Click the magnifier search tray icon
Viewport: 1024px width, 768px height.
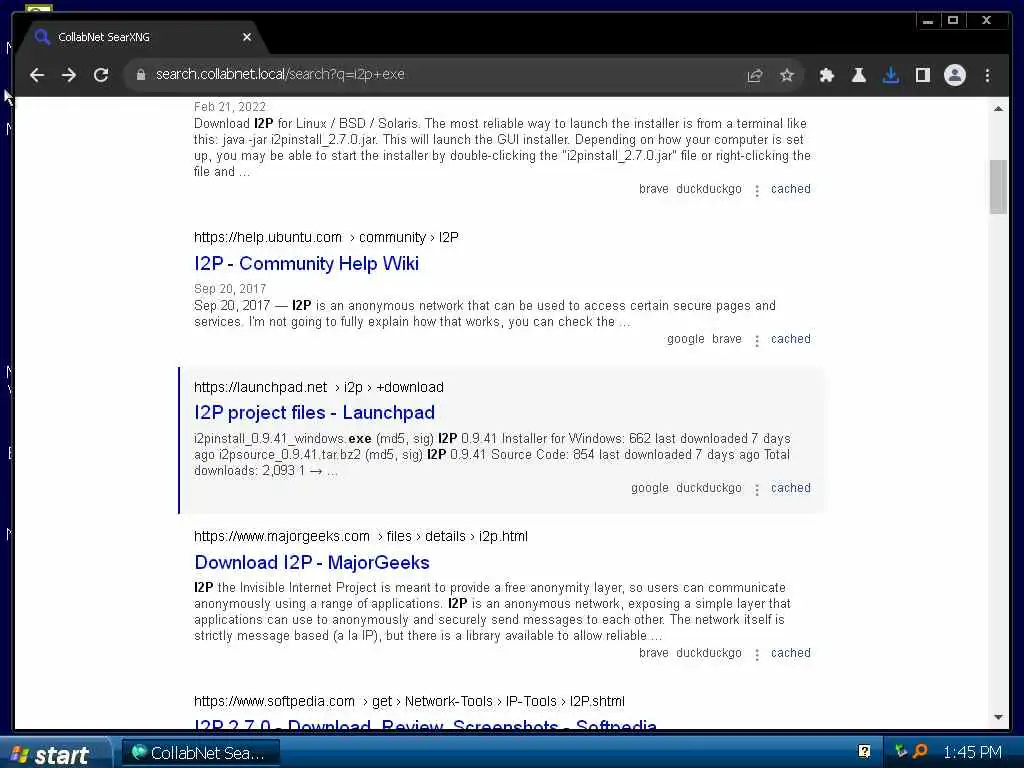tap(920, 752)
